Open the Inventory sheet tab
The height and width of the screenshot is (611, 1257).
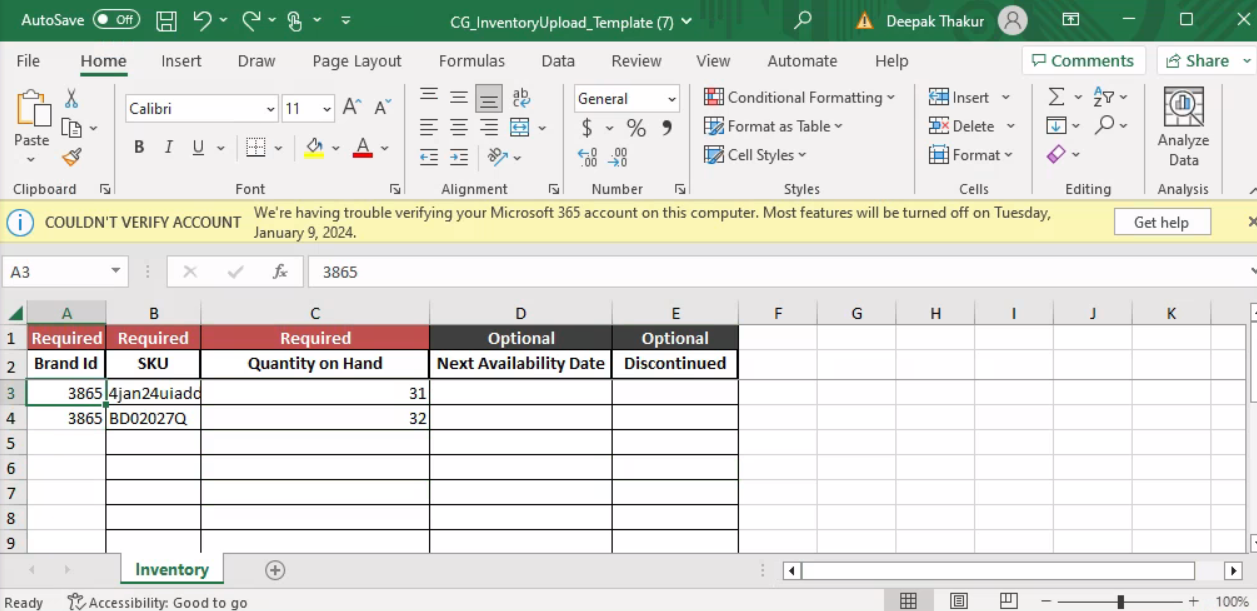pyautogui.click(x=172, y=569)
